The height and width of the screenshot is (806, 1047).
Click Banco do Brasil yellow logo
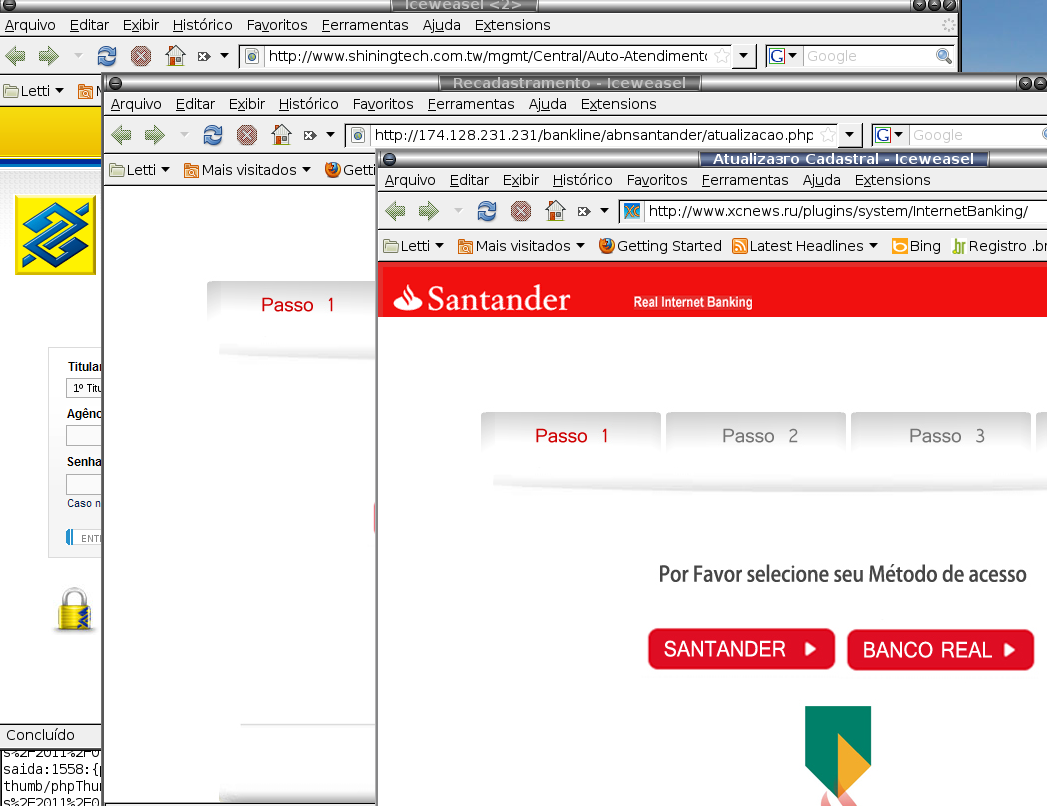click(55, 235)
